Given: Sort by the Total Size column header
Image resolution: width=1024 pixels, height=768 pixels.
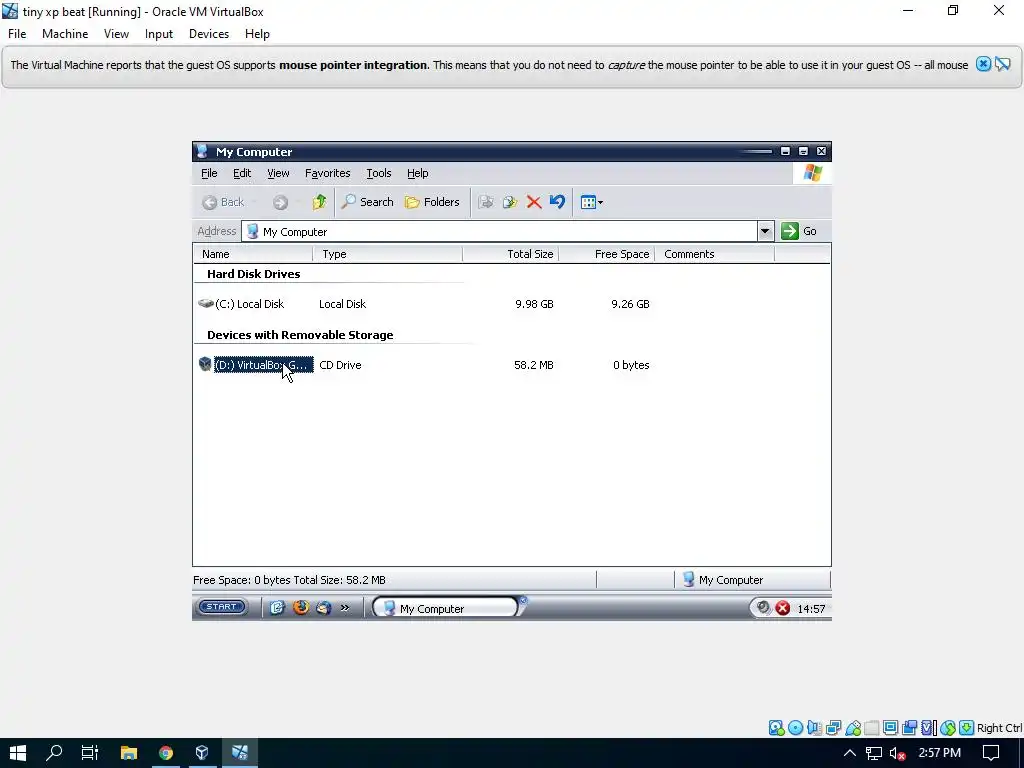Looking at the screenshot, I should pos(511,254).
